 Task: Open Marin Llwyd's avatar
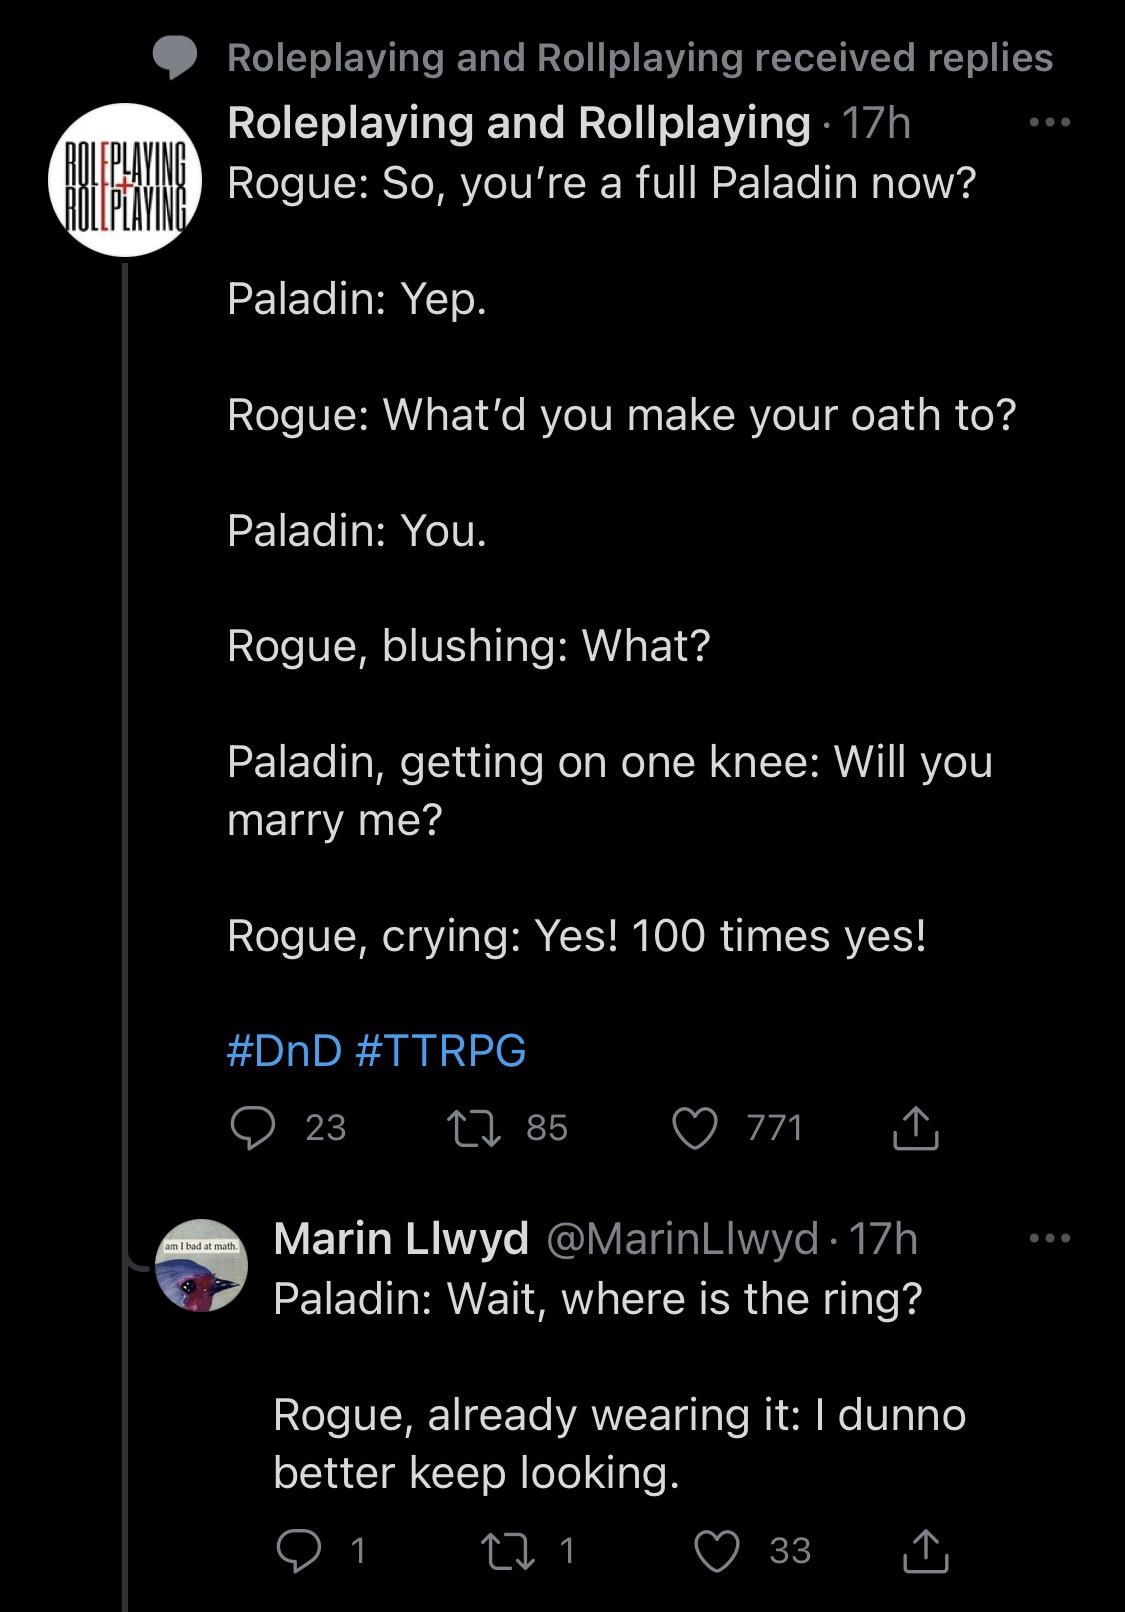pos(201,1266)
